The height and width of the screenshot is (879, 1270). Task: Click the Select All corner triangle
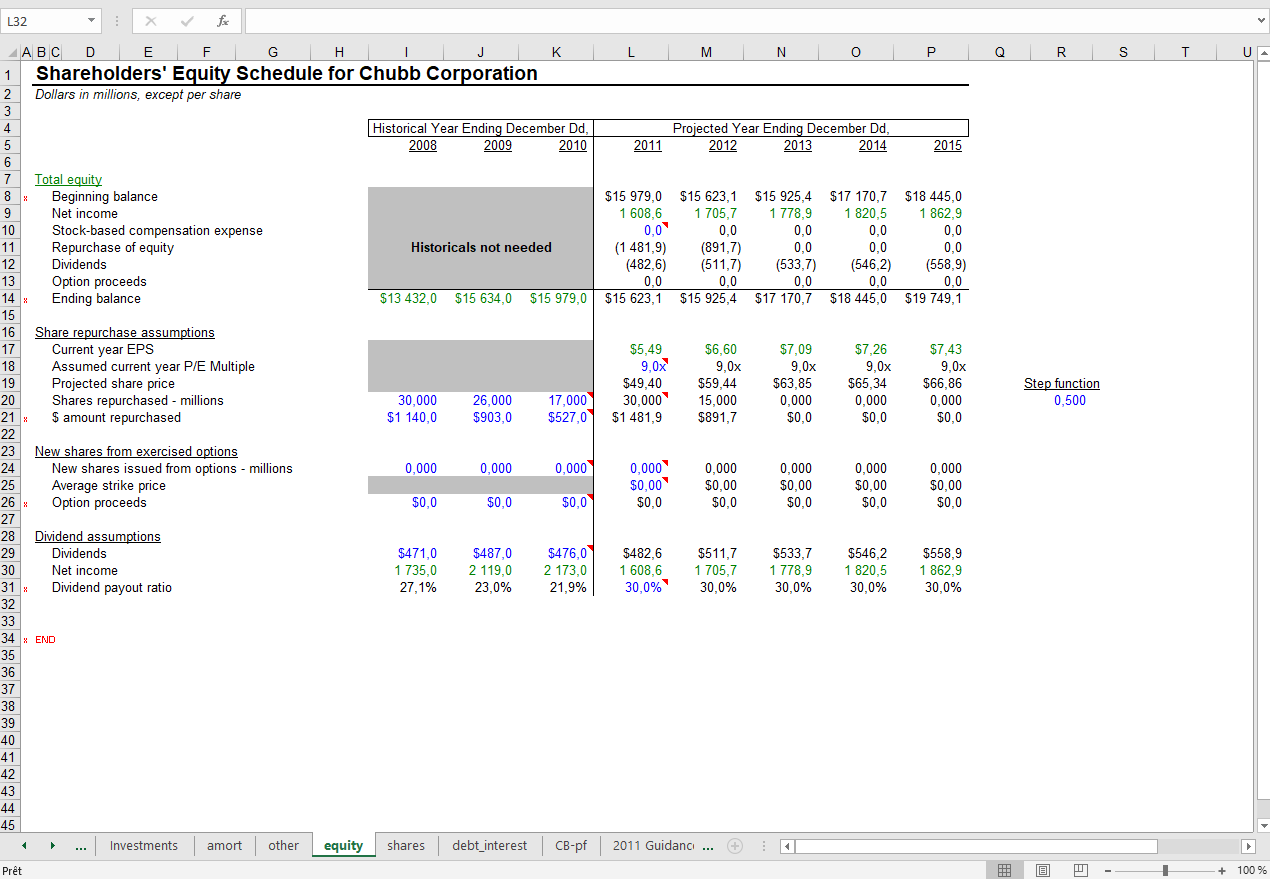pyautogui.click(x=11, y=53)
